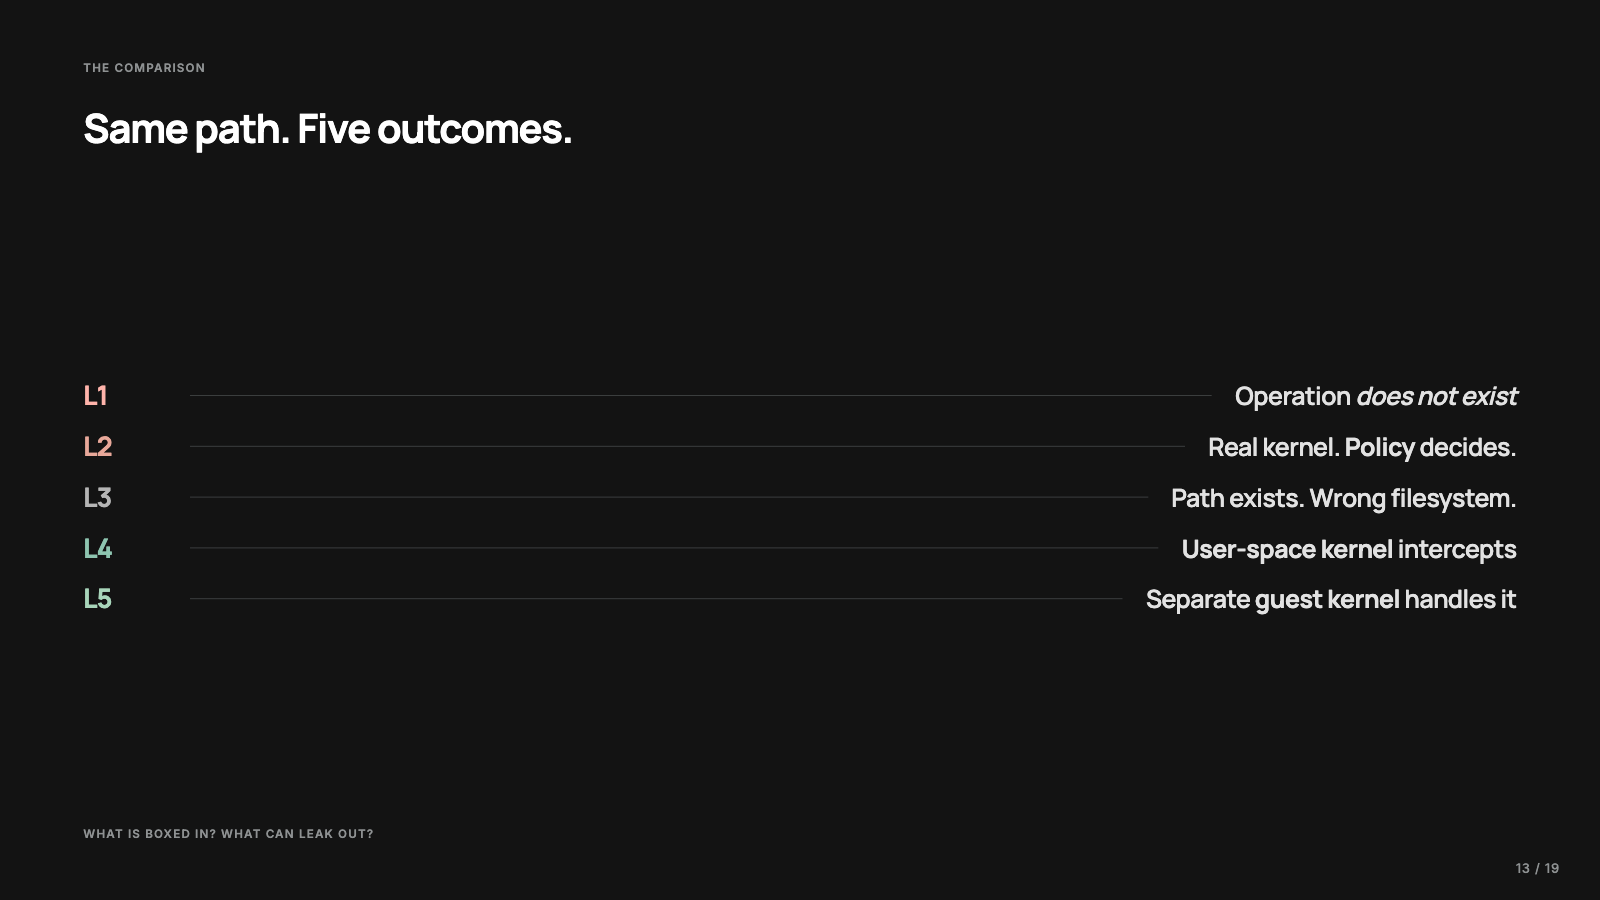Click the L1 level label
The height and width of the screenshot is (900, 1600).
point(95,396)
